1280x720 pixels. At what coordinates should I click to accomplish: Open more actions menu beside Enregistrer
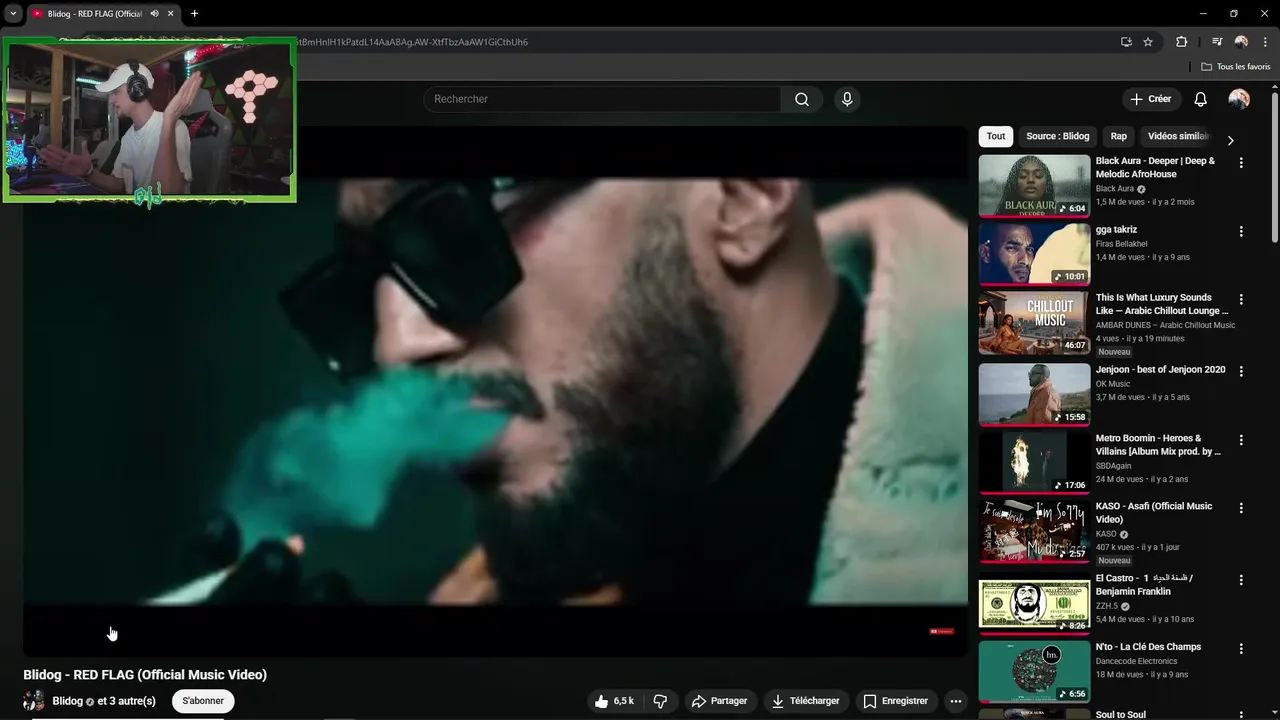pos(956,701)
